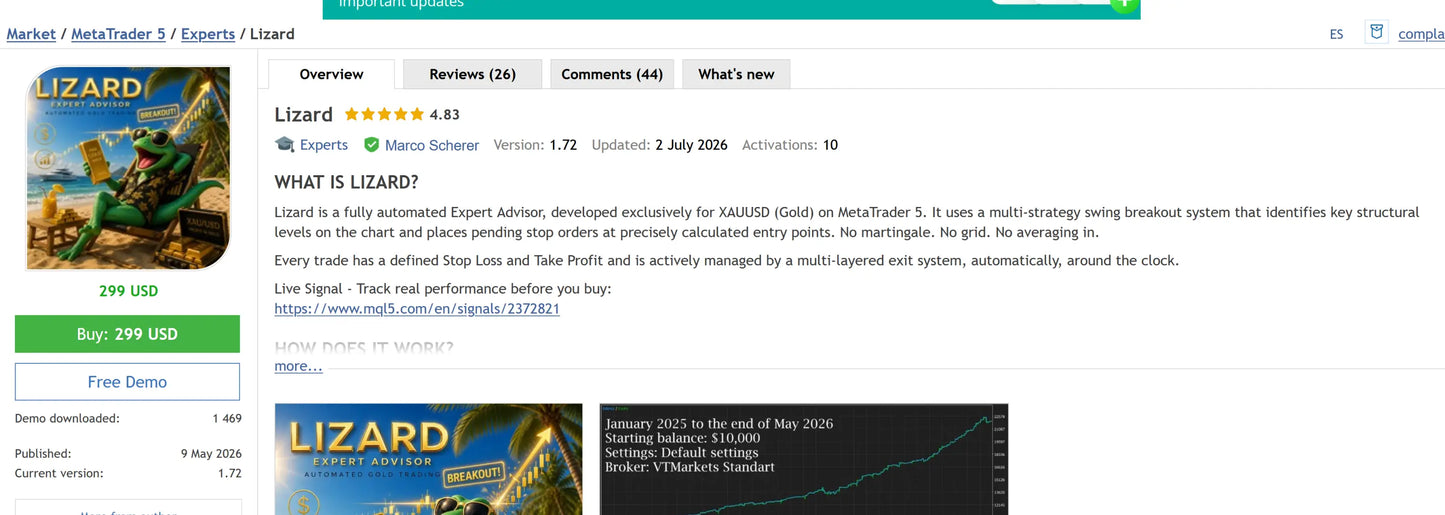Click the Experts graduation cap icon
Screen dimensions: 1445x515
click(x=285, y=145)
